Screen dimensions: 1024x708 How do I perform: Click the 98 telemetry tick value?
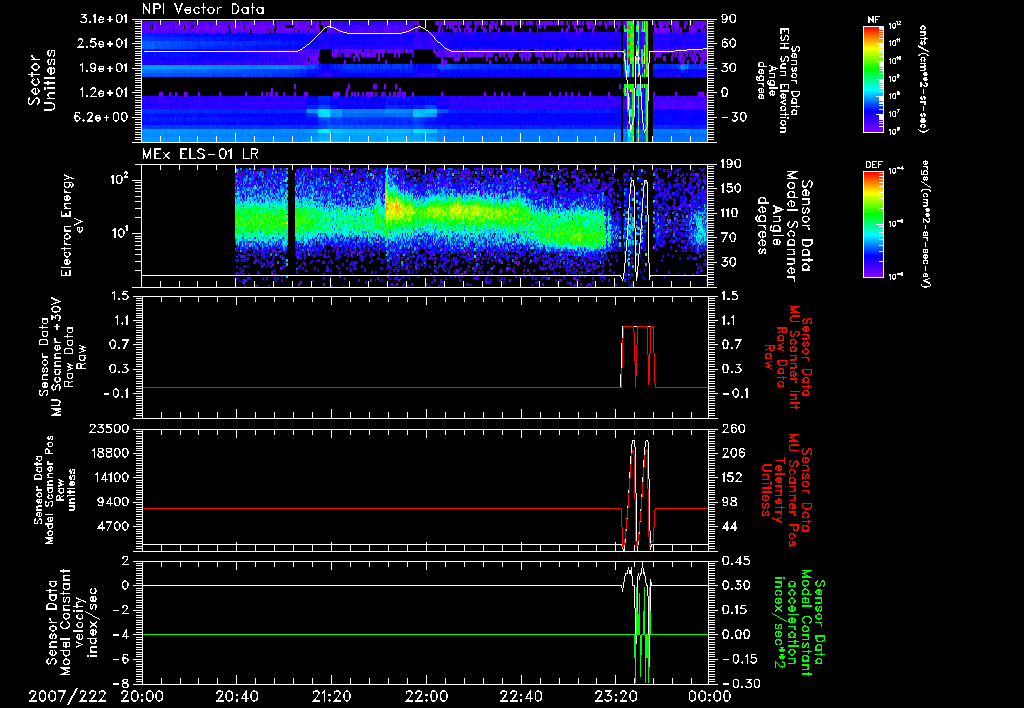click(x=729, y=502)
